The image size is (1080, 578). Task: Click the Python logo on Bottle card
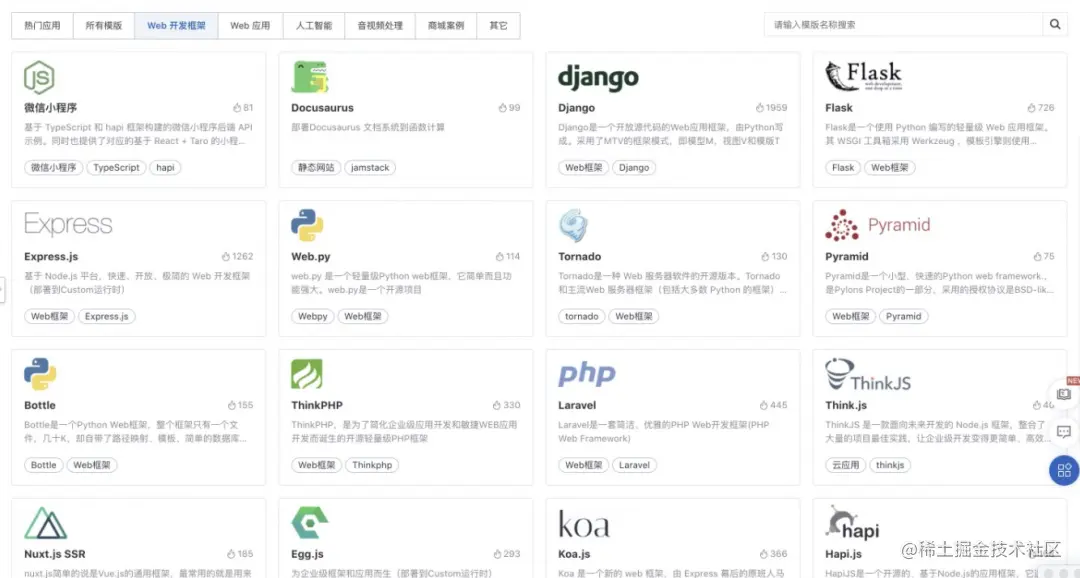click(40, 374)
